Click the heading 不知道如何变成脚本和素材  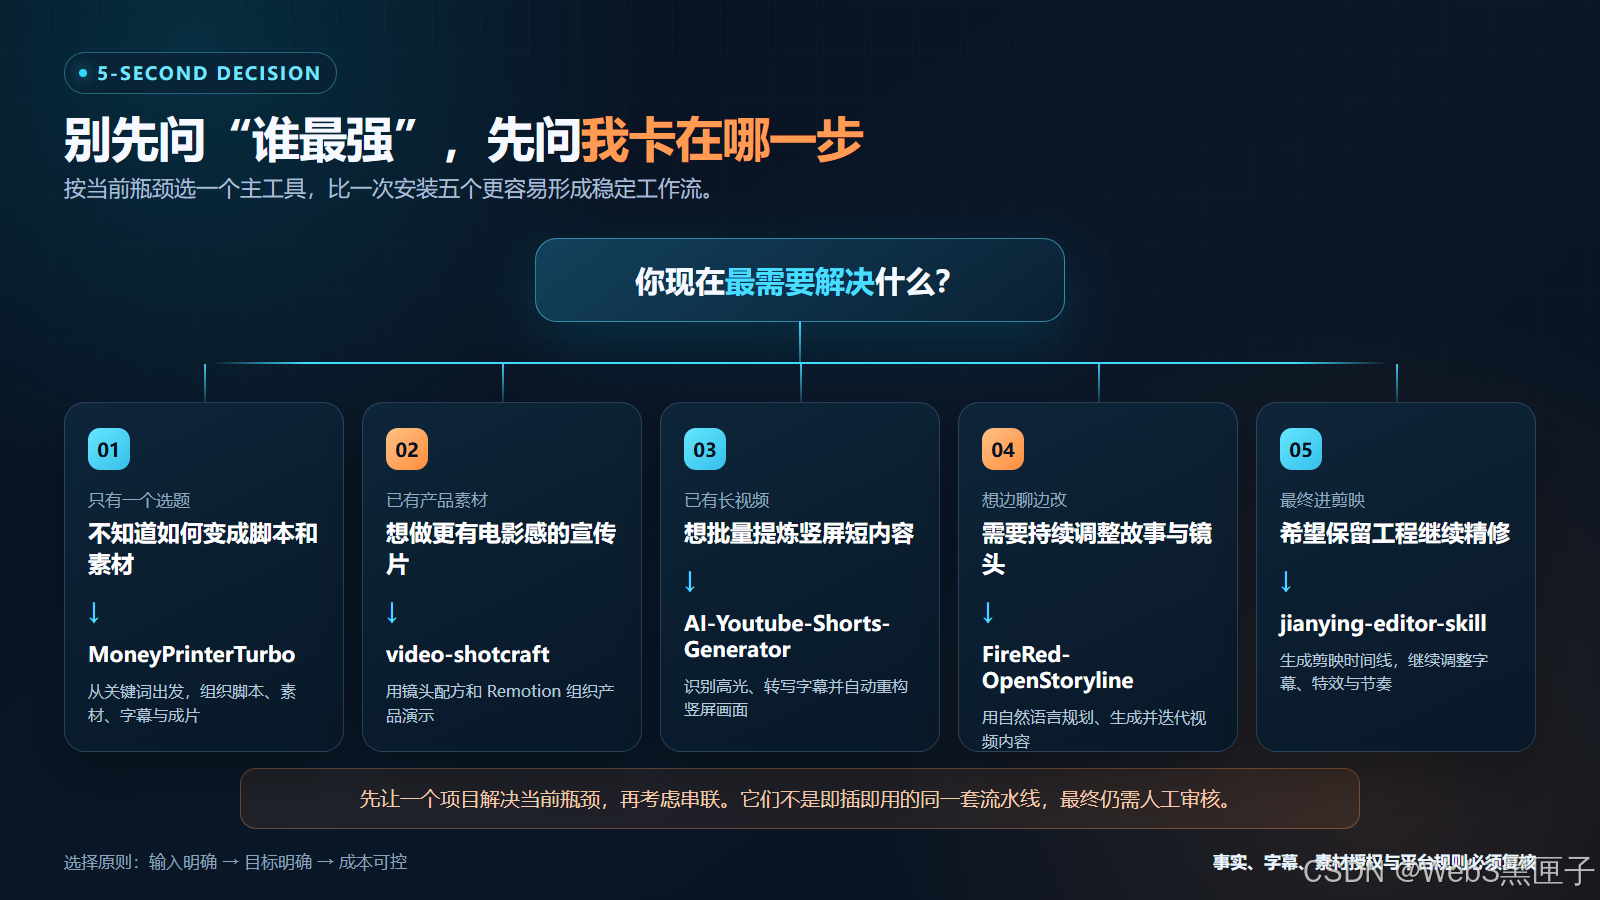203,549
